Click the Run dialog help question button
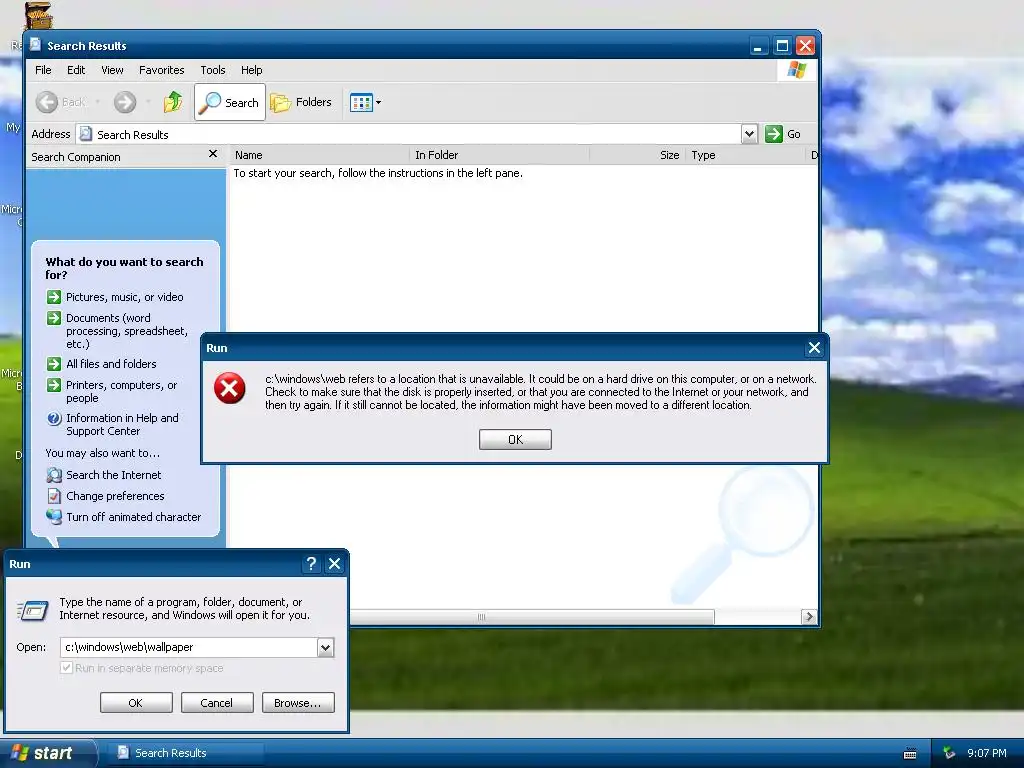 (312, 564)
